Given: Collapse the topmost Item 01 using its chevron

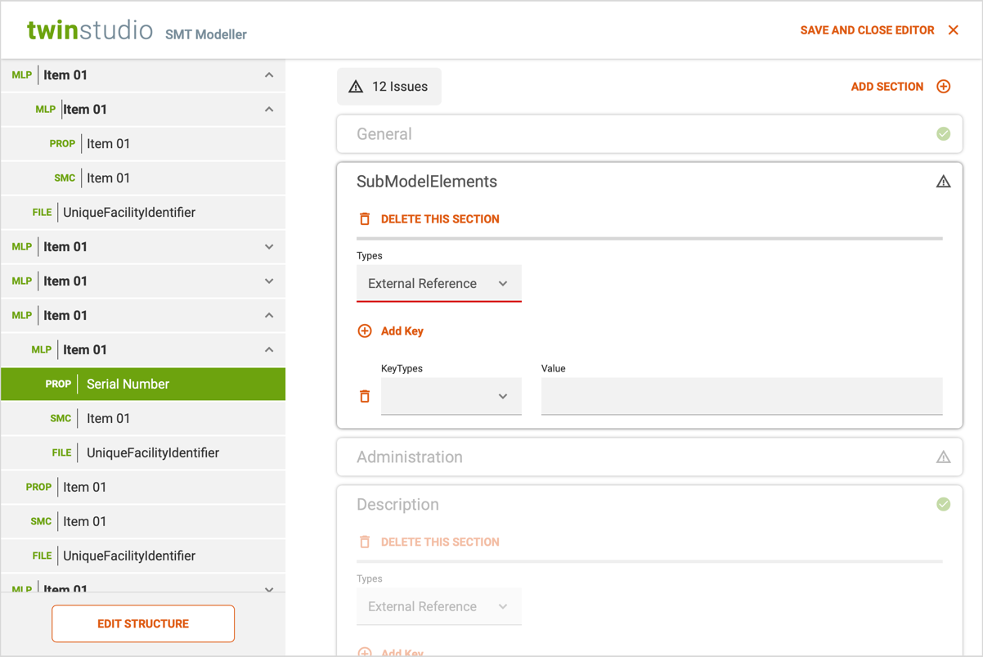Looking at the screenshot, I should pos(268,74).
